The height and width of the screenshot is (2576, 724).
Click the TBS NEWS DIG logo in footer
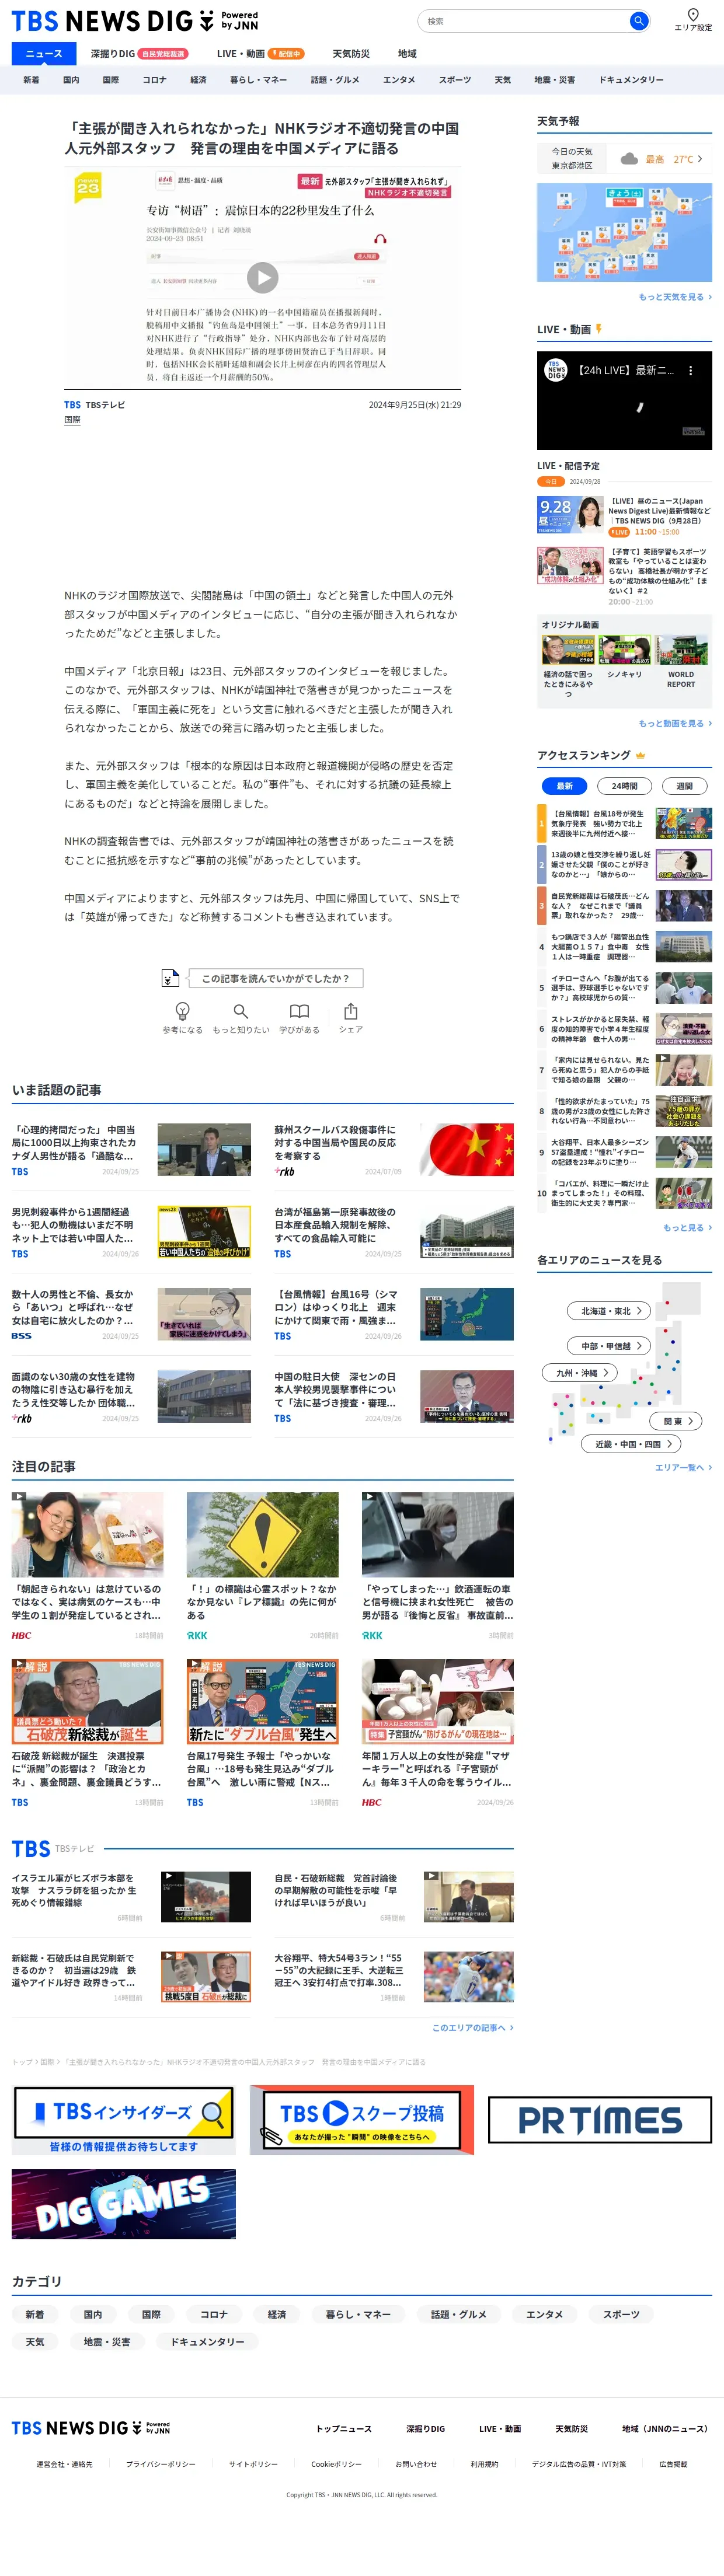click(x=90, y=2427)
